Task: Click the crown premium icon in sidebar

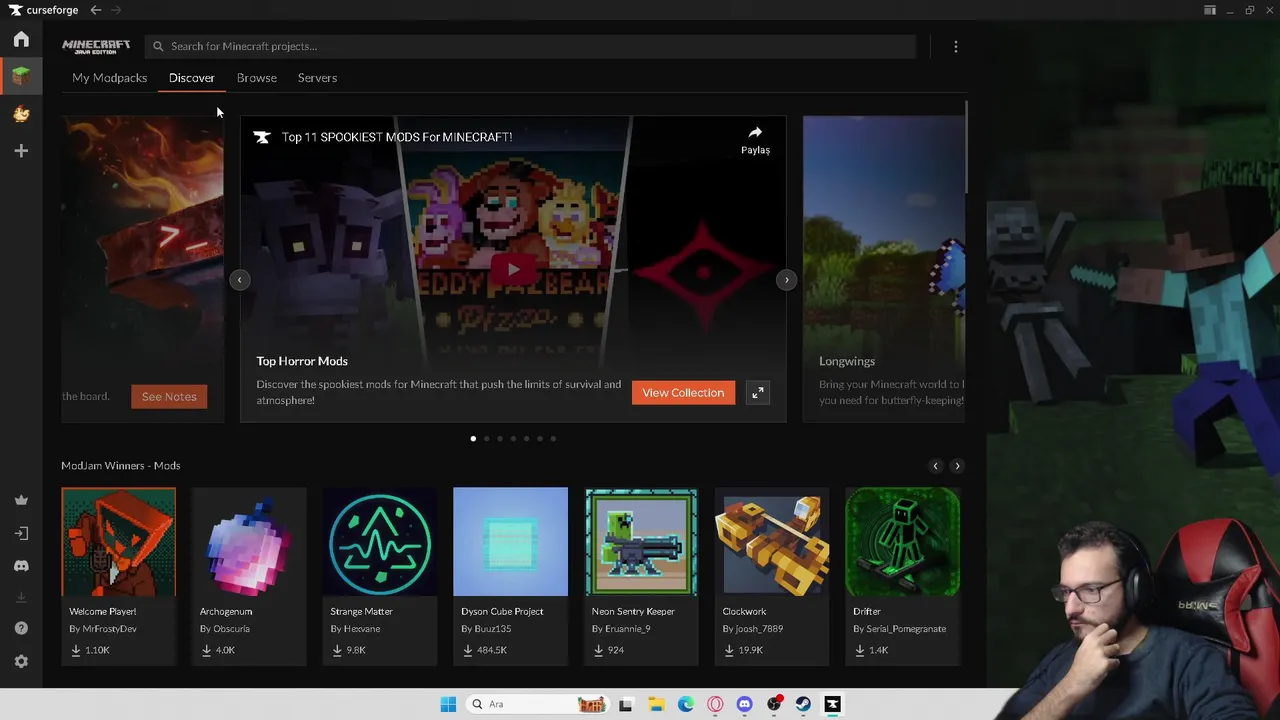Action: [21, 500]
